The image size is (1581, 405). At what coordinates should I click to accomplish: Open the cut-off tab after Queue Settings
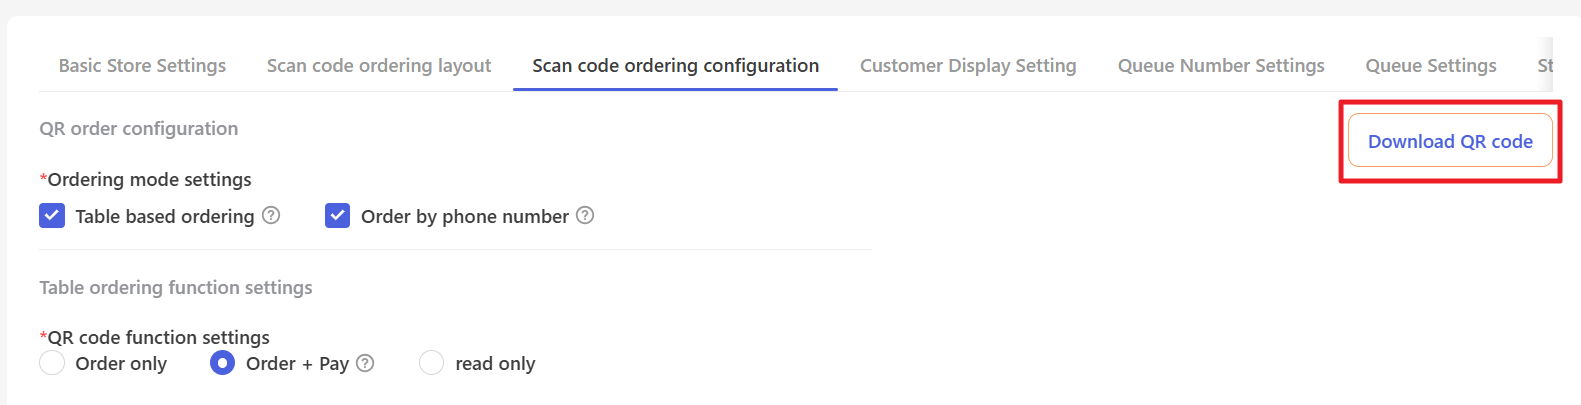tap(1544, 66)
